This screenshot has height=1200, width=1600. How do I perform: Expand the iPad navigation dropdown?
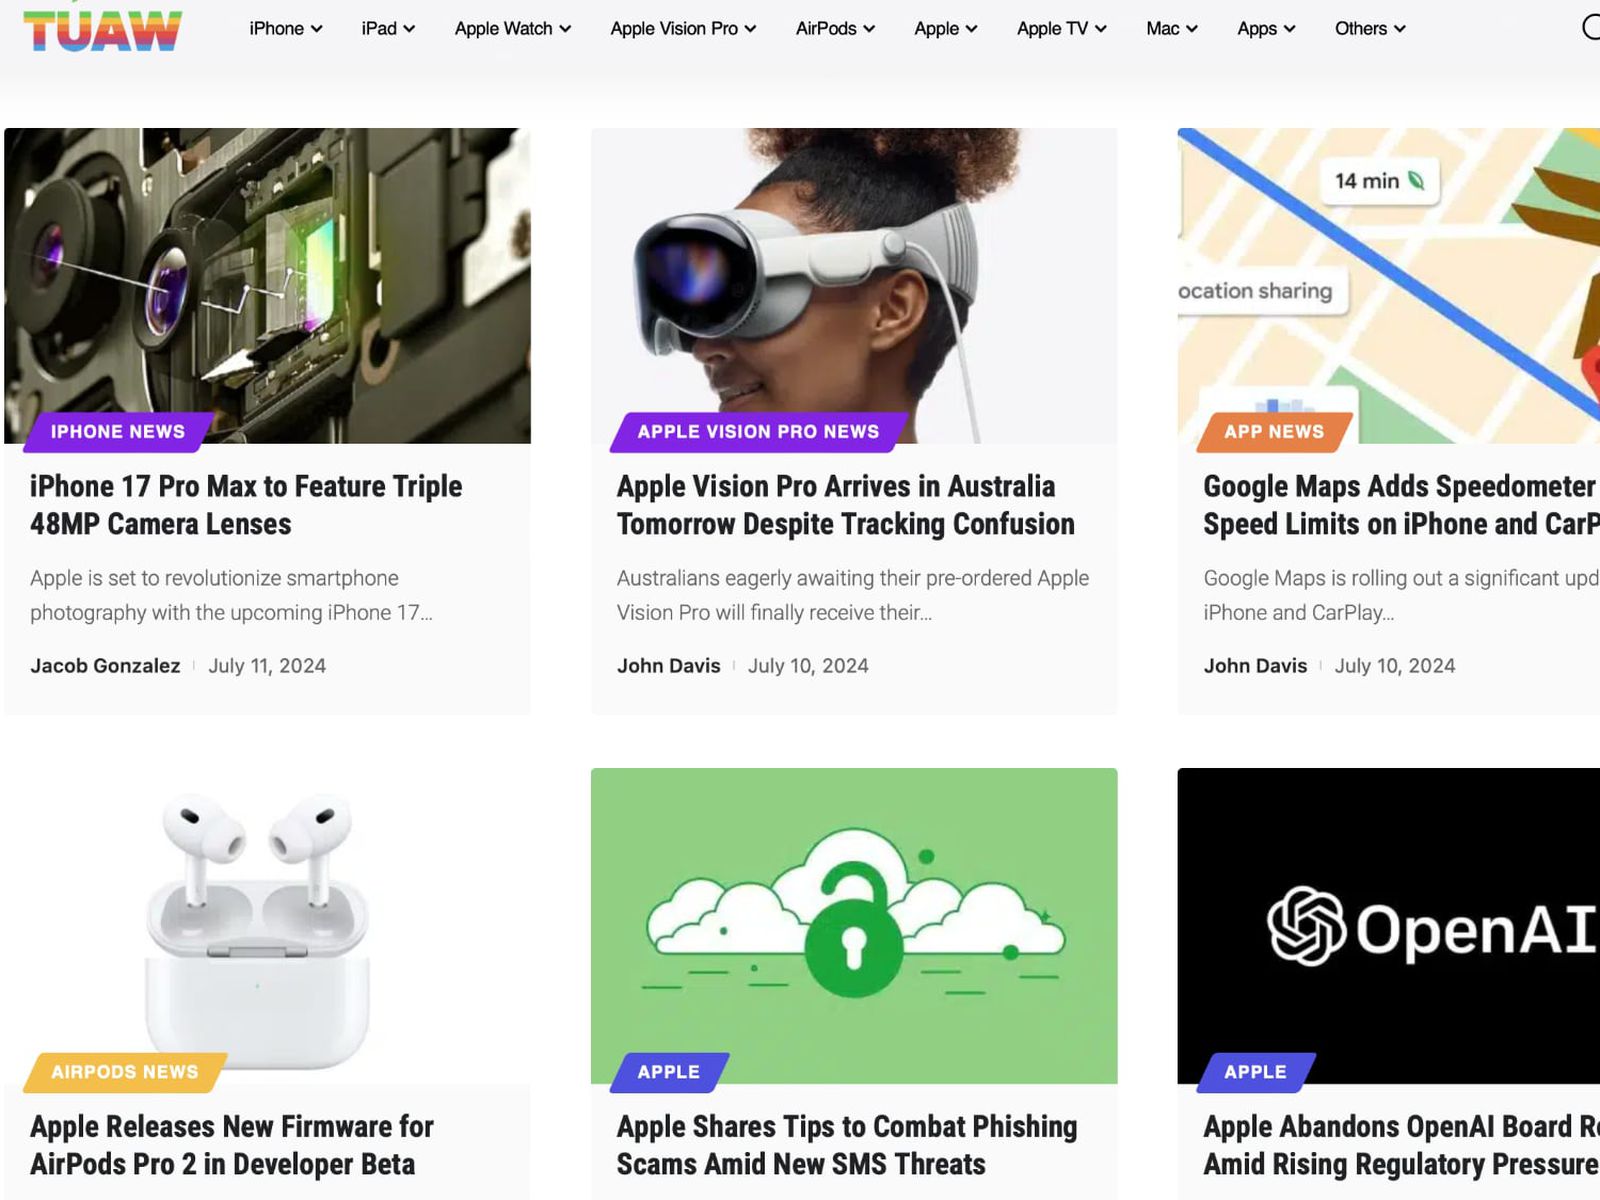[387, 29]
